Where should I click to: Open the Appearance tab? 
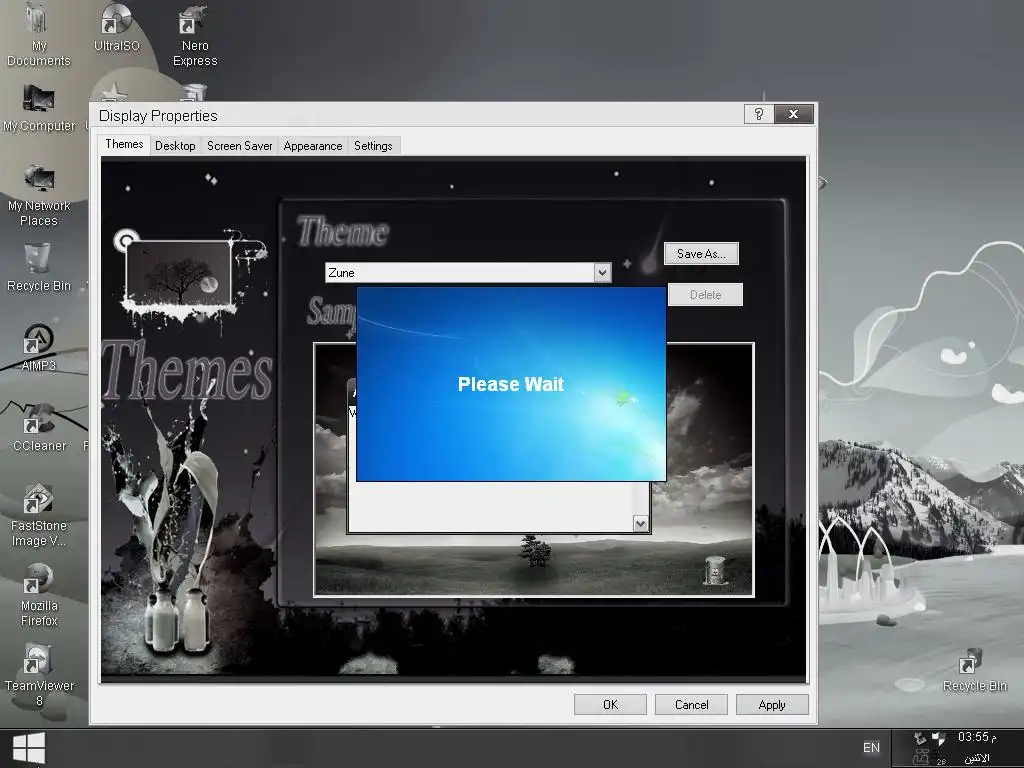[313, 146]
